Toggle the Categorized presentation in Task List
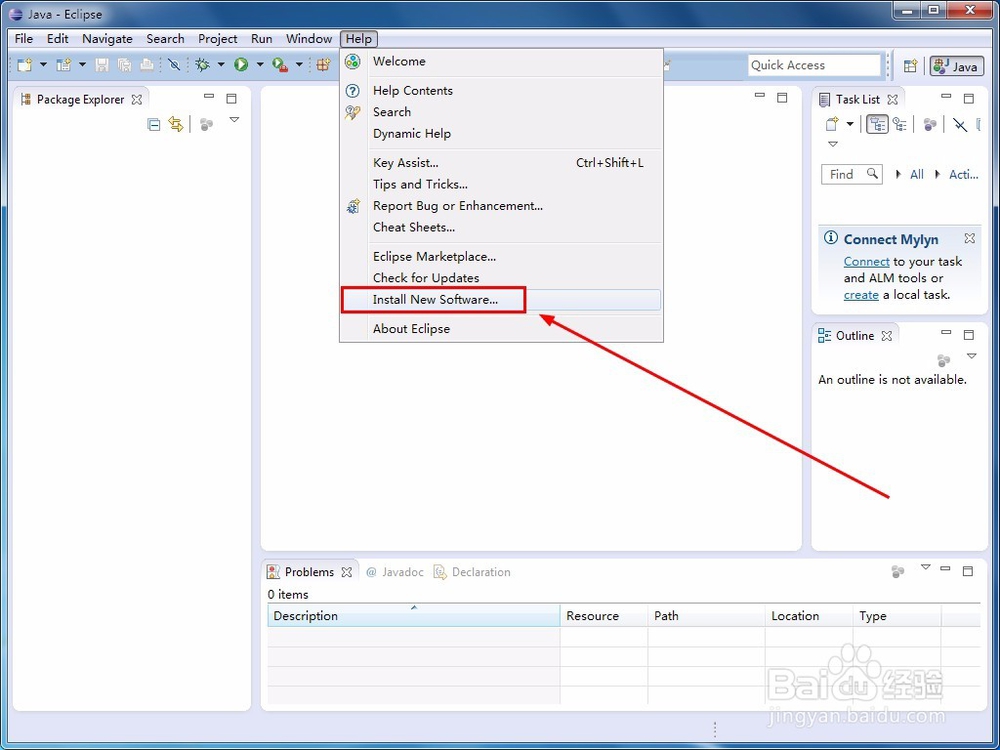 (878, 124)
